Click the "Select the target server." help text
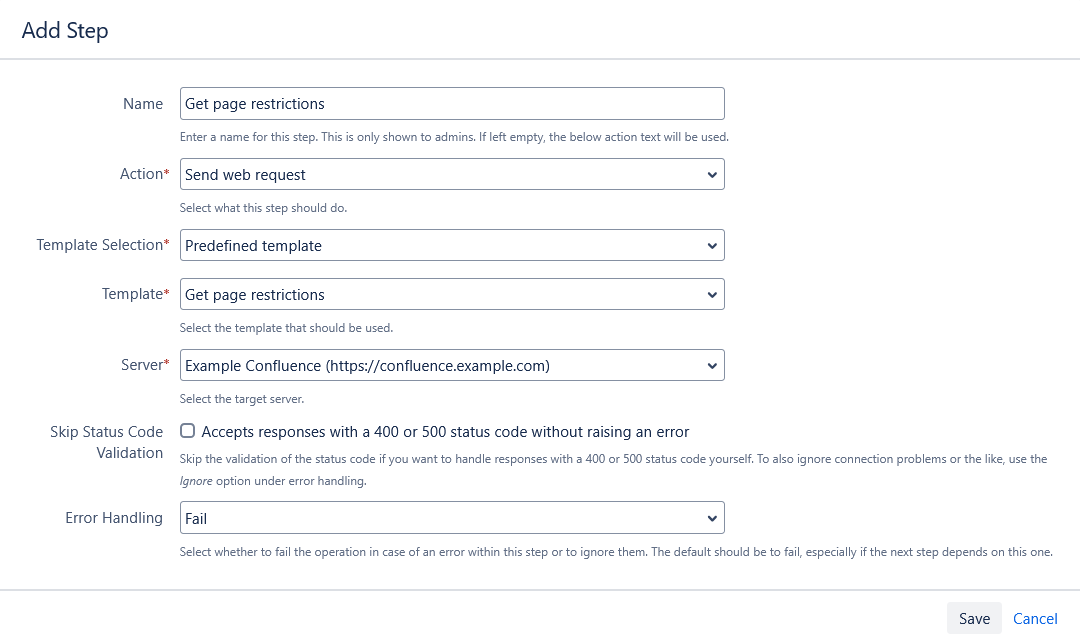Image resolution: width=1080 pixels, height=642 pixels. coord(241,399)
